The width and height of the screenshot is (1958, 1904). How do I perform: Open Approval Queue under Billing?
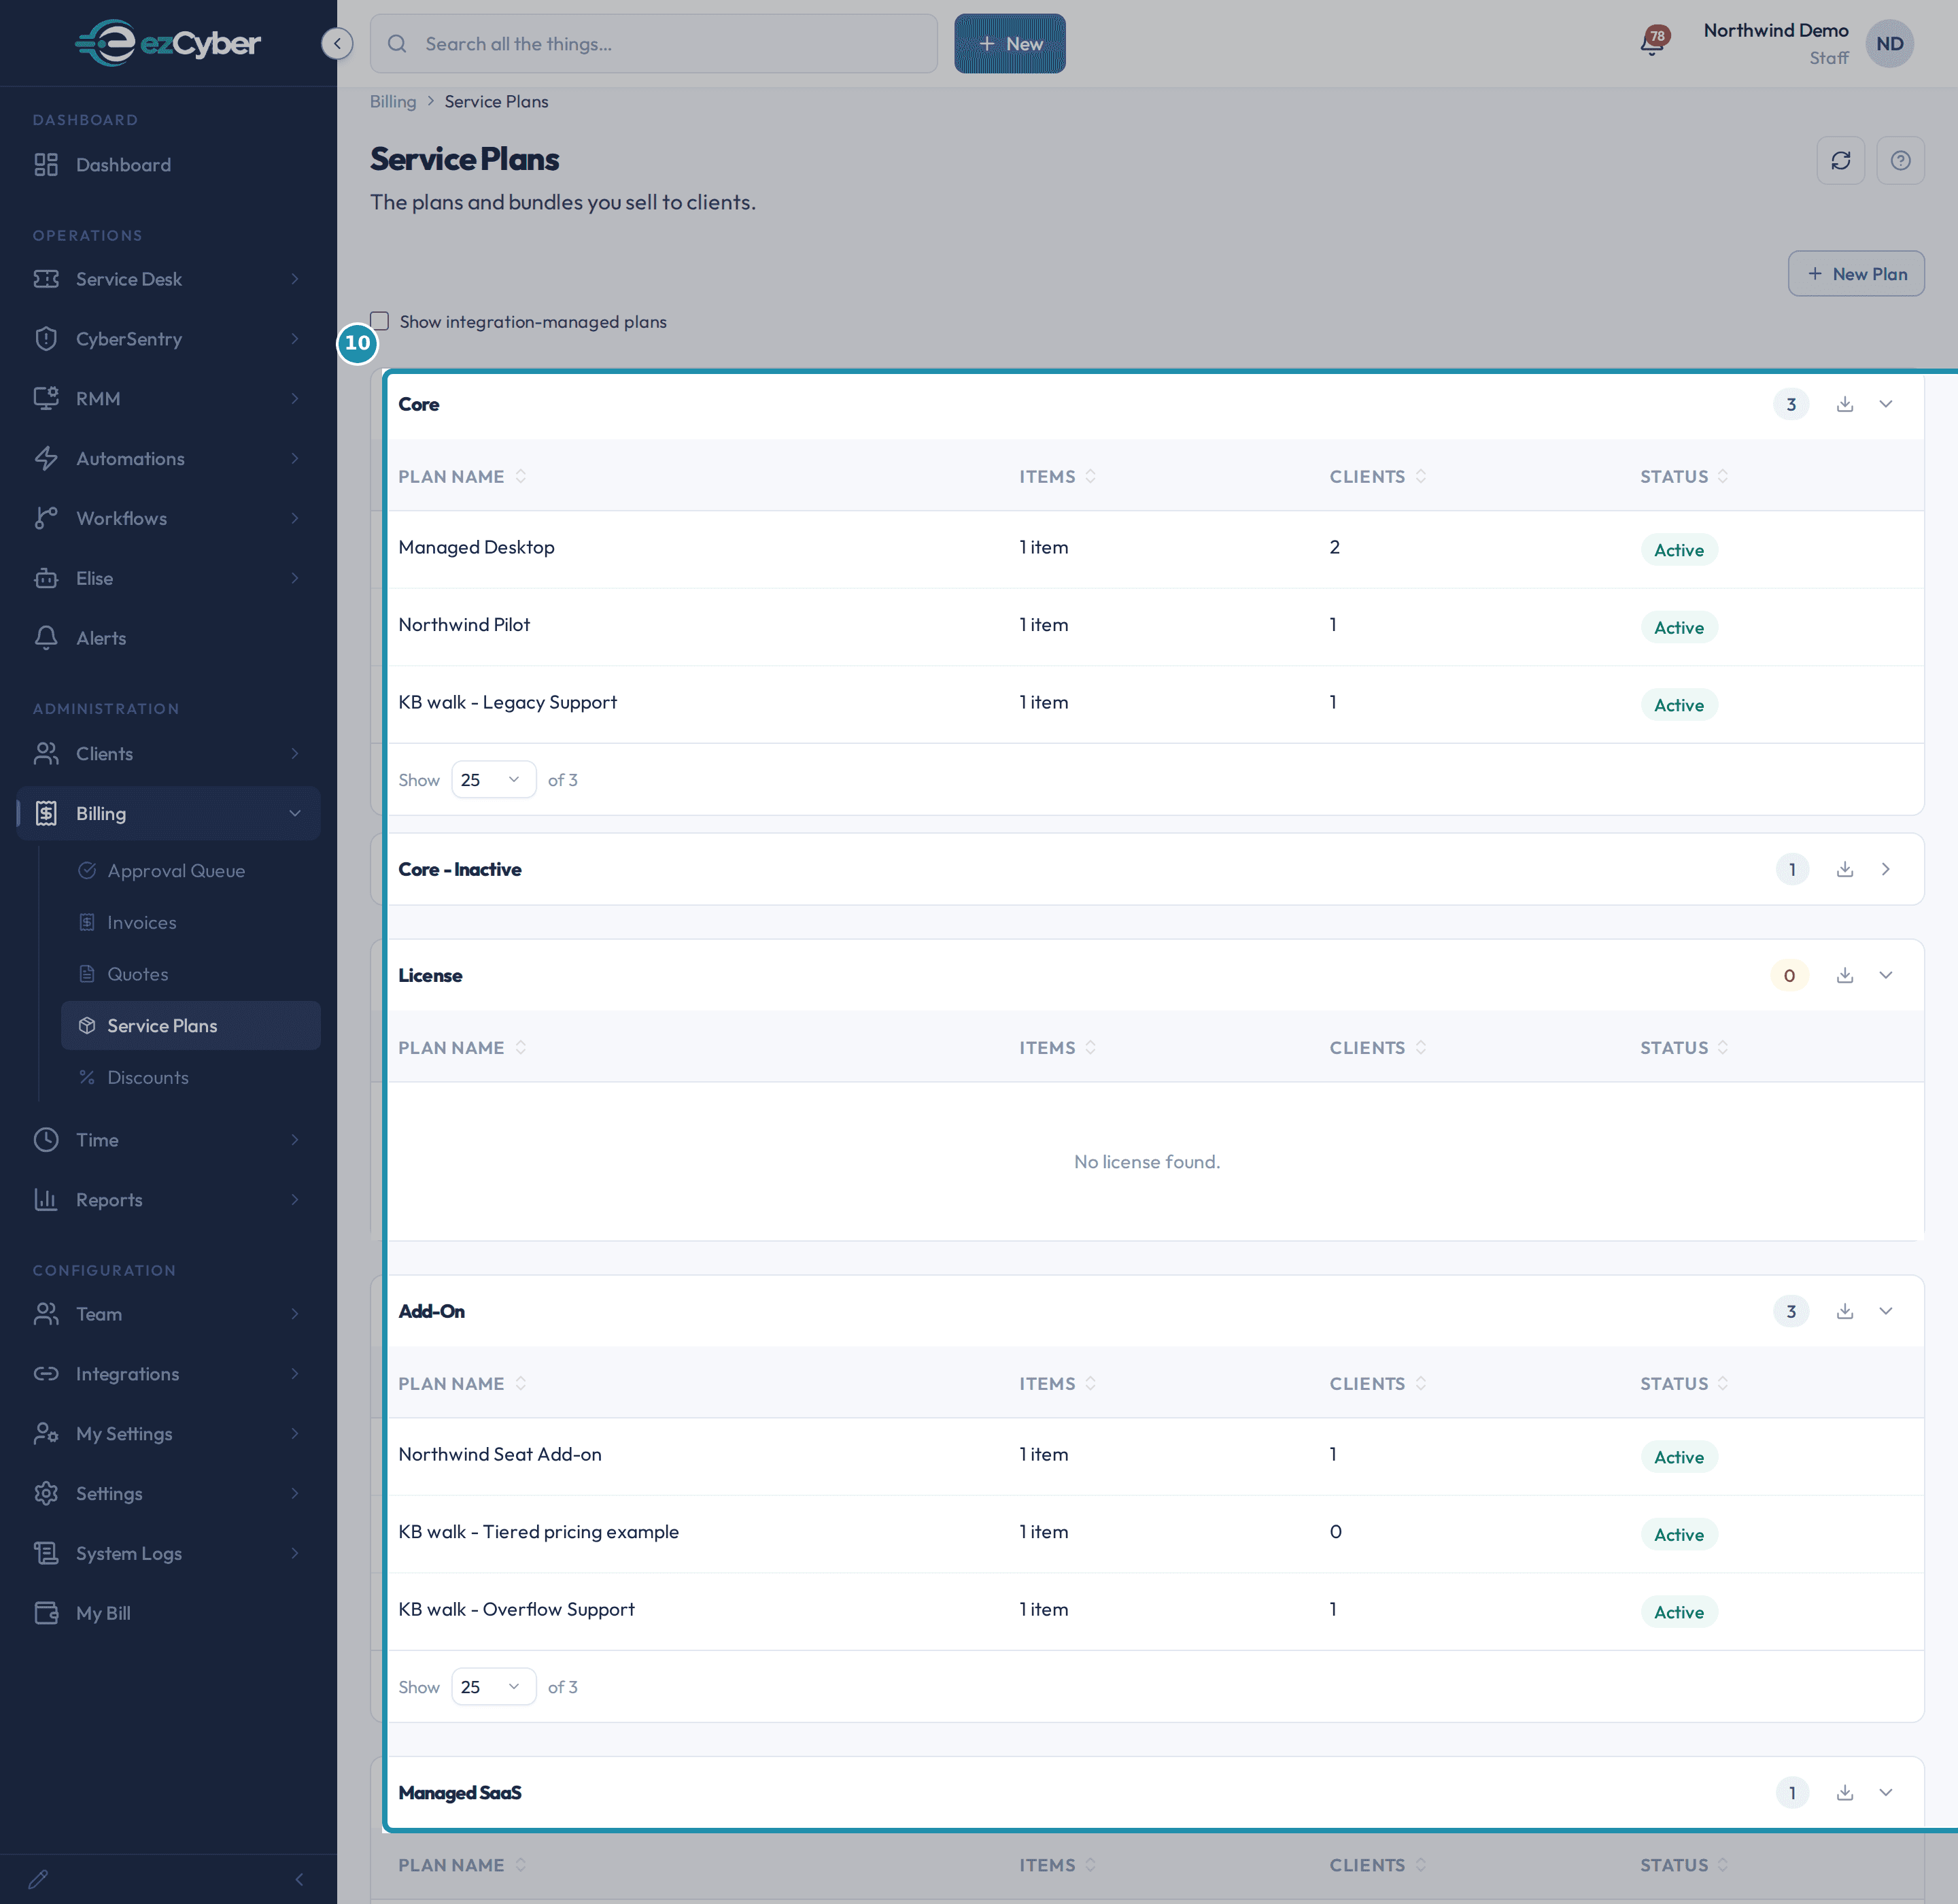tap(190, 871)
